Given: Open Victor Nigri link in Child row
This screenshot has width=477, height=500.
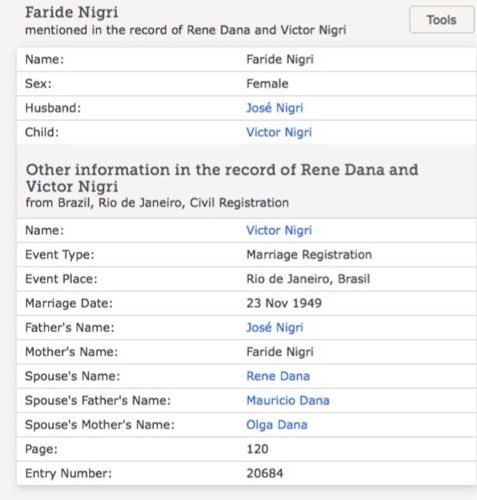Looking at the screenshot, I should 279,132.
